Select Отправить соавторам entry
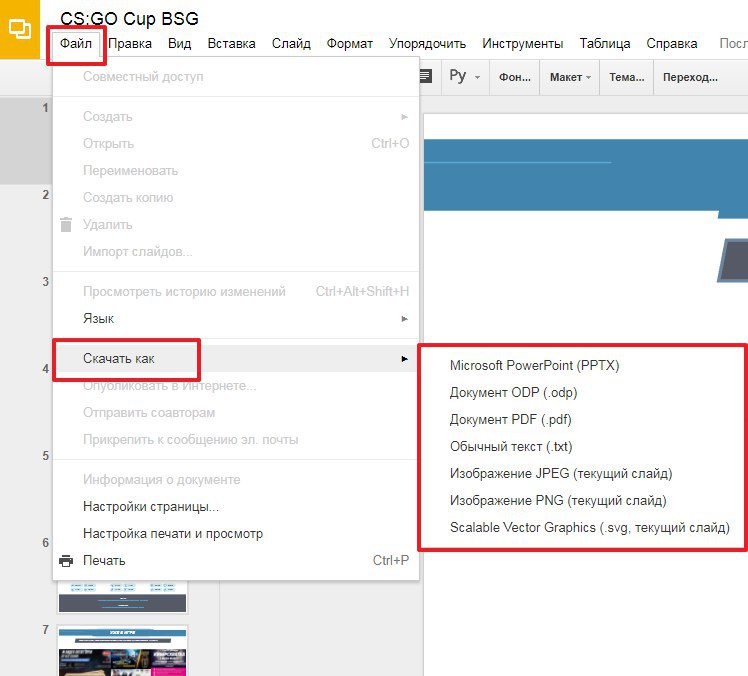Viewport: 748px width, 676px height. [x=236, y=412]
